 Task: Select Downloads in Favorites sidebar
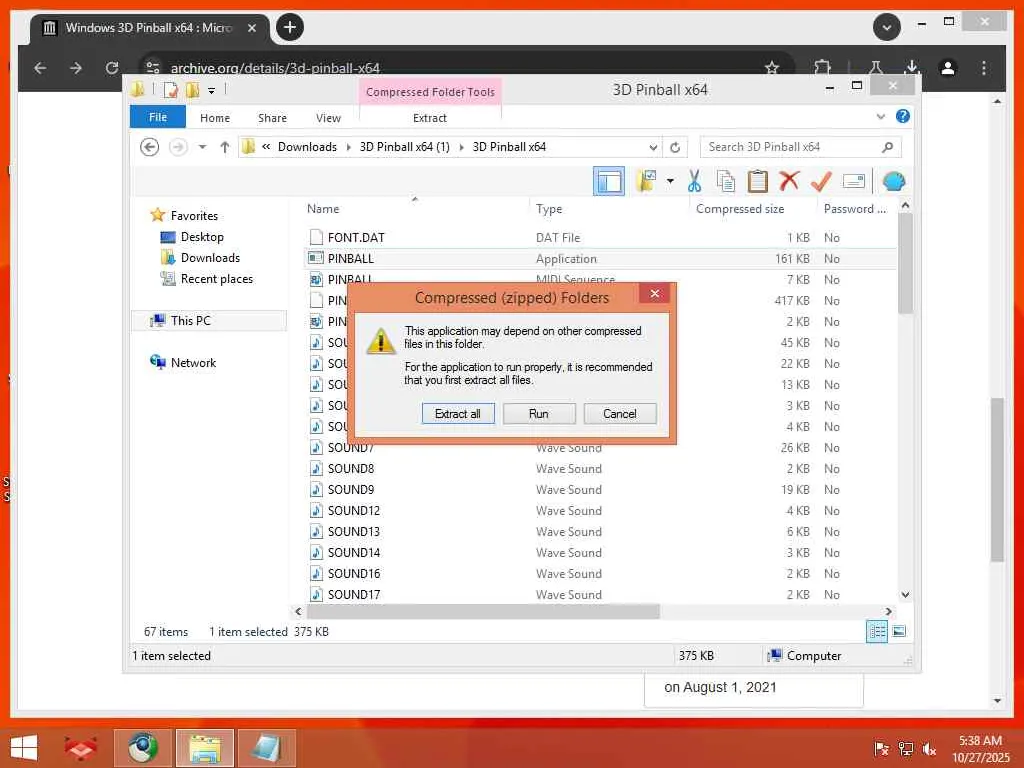pos(210,258)
